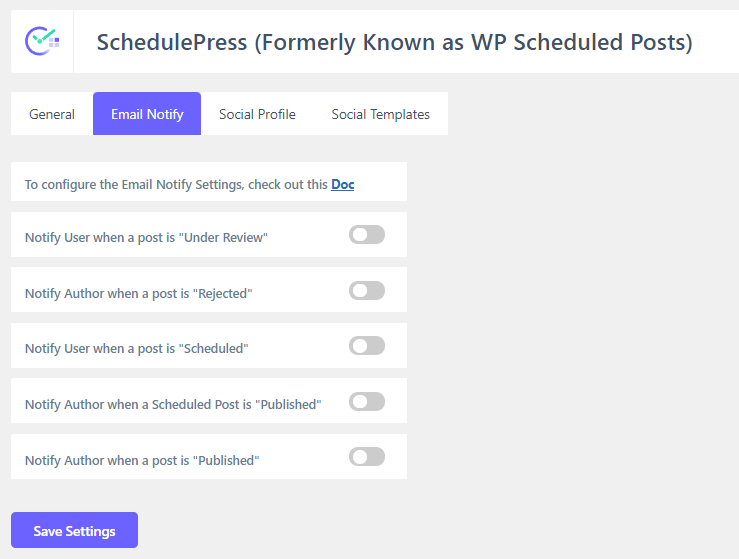Open the Doc link for Email Notify

343,184
